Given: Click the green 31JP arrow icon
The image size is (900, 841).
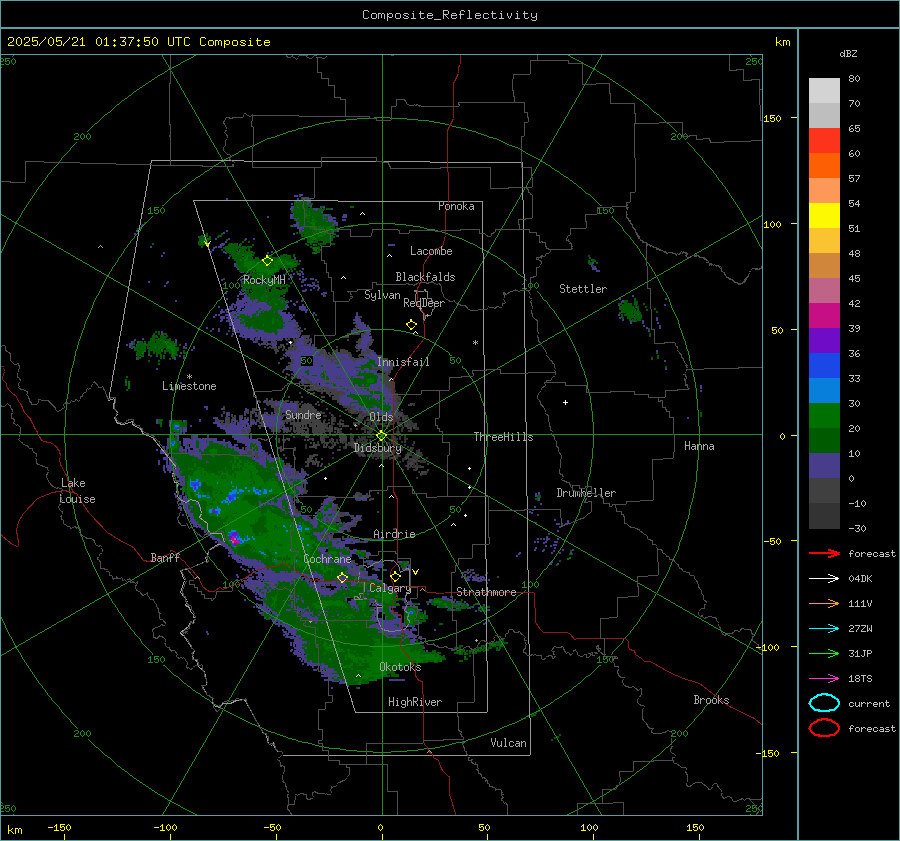Looking at the screenshot, I should [x=824, y=653].
